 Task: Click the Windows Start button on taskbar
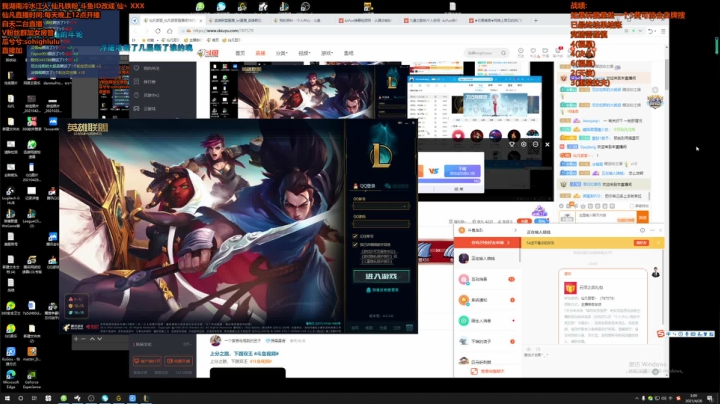tap(7, 398)
